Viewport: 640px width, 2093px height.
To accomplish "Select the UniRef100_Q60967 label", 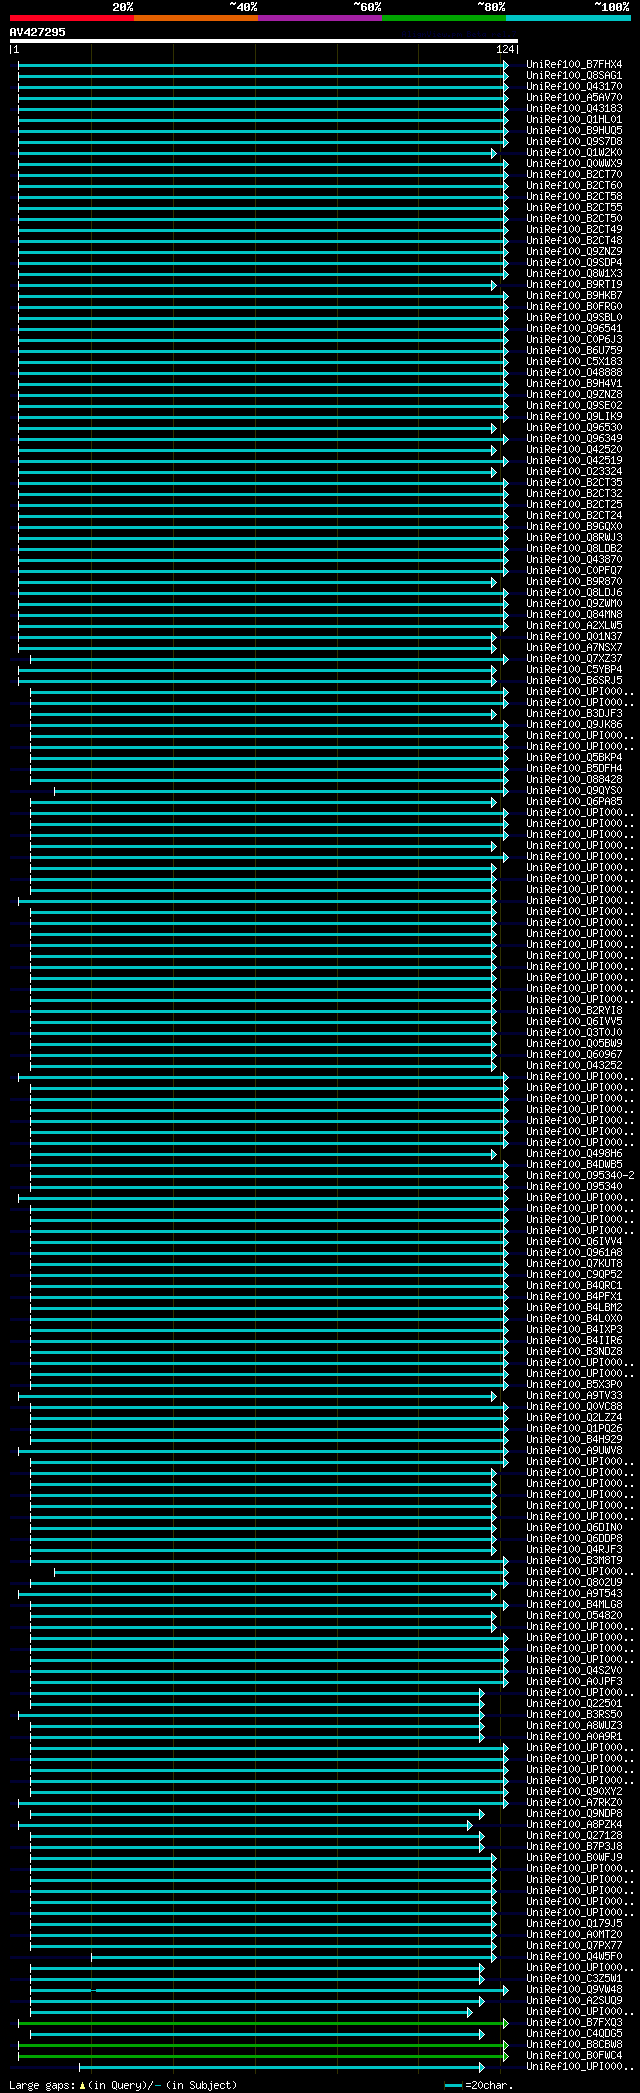I will click(x=574, y=1055).
